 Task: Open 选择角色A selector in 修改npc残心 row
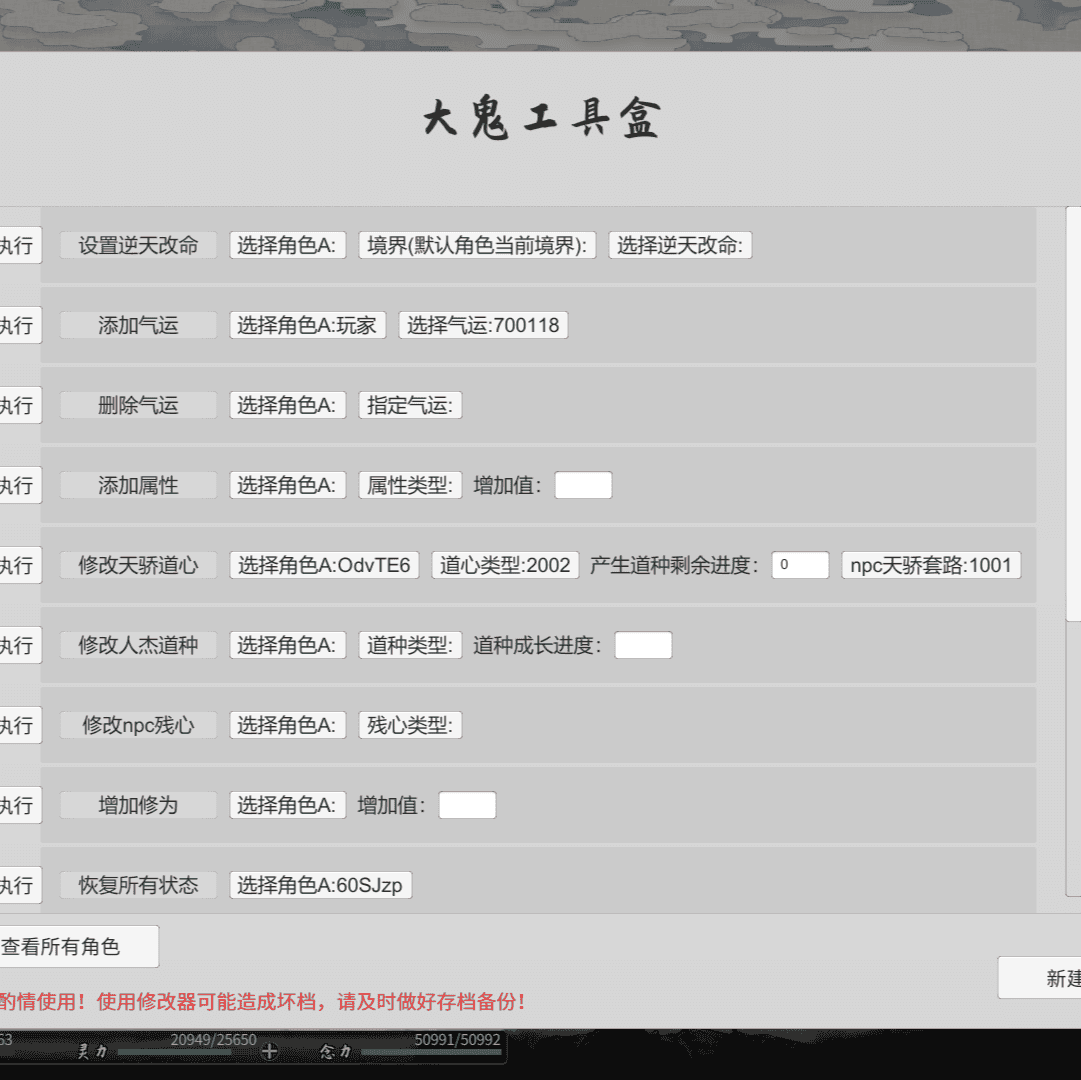click(287, 725)
